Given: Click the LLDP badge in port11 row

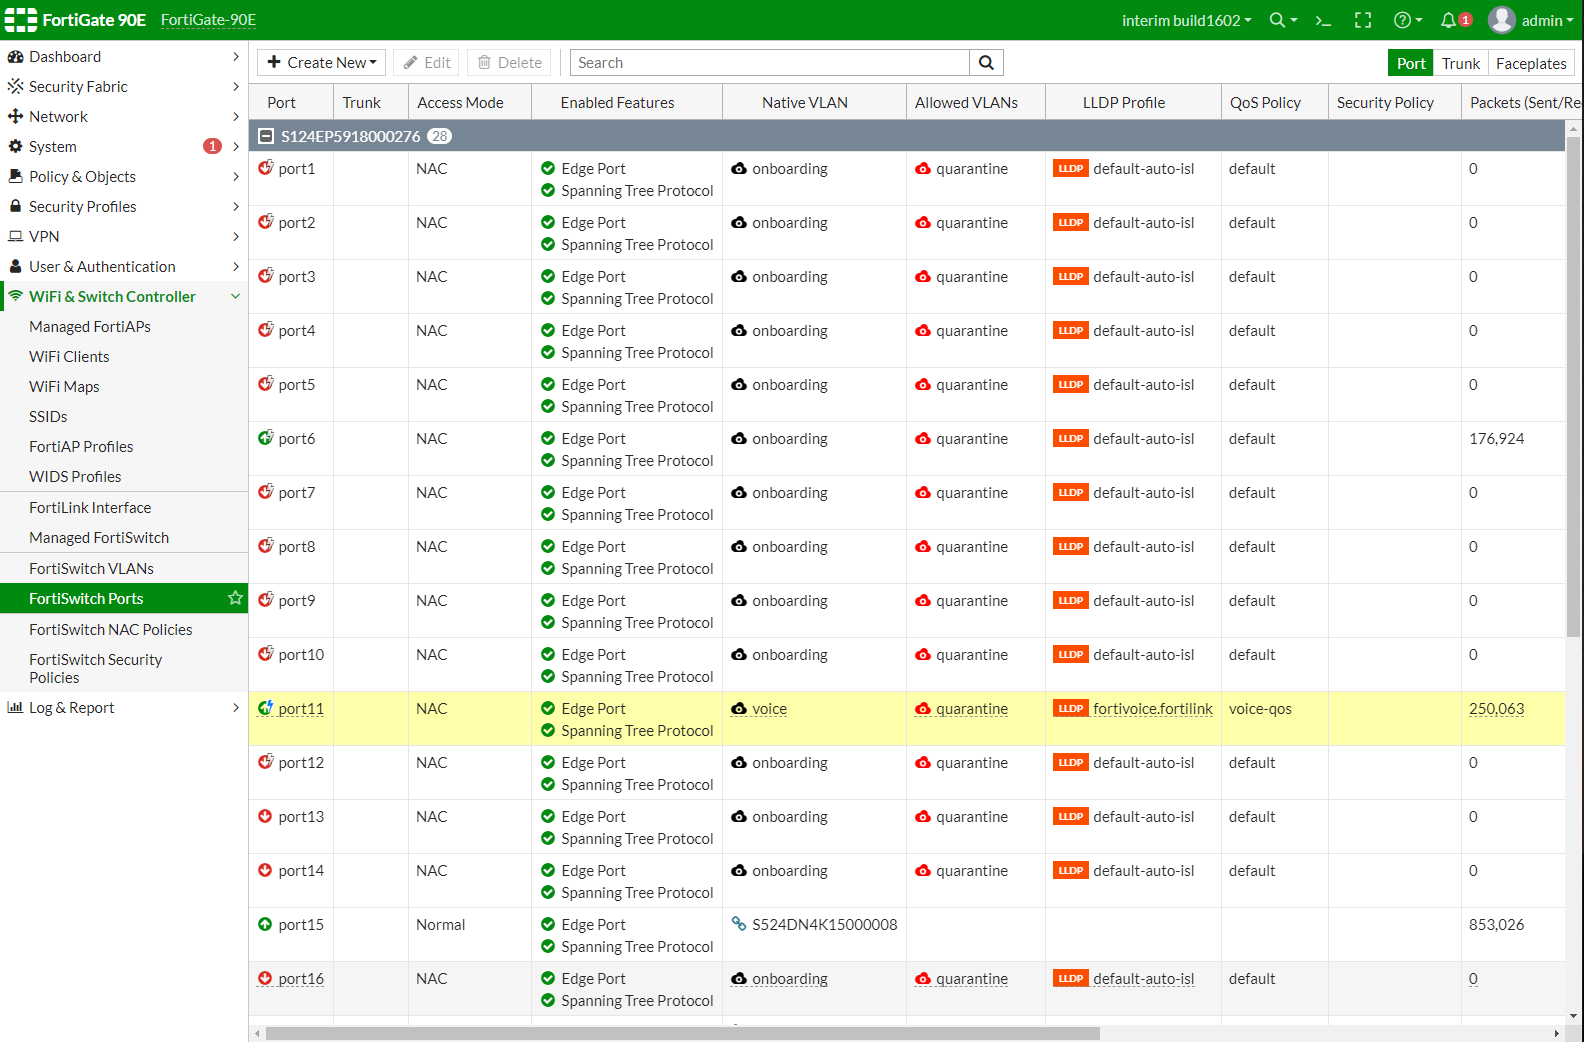Looking at the screenshot, I should click(1071, 708).
